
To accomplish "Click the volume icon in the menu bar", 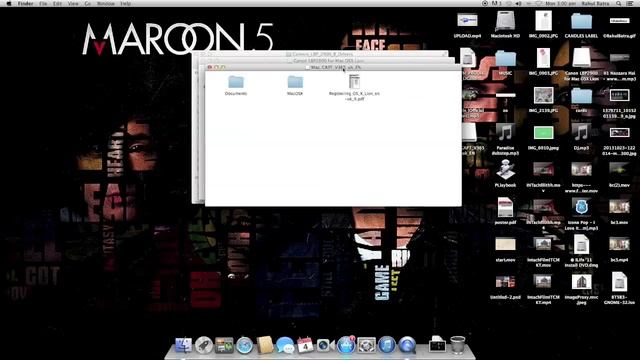I will point(518,4).
